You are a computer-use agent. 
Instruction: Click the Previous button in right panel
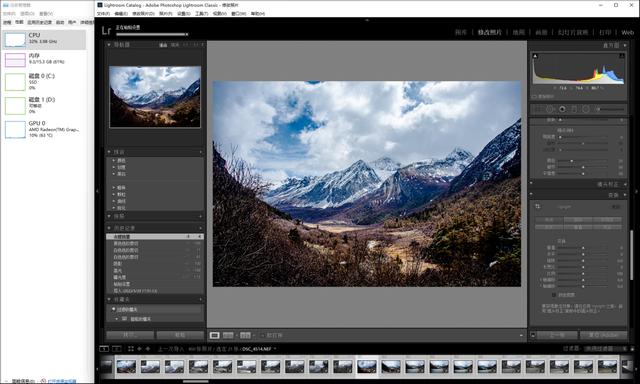click(x=557, y=335)
